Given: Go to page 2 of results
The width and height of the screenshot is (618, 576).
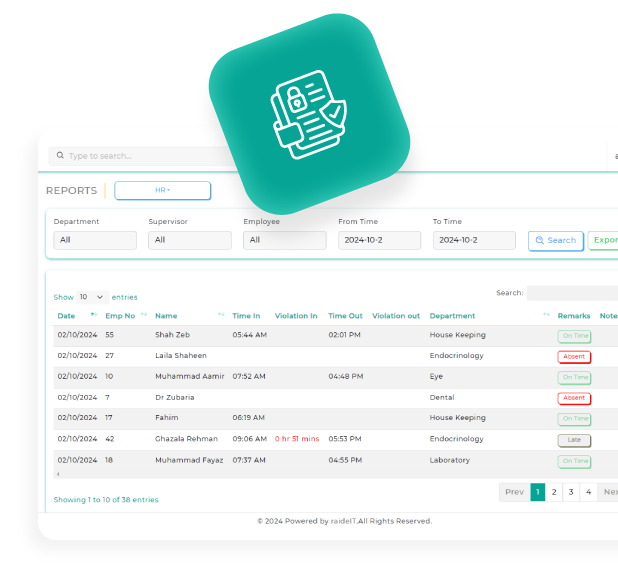Looking at the screenshot, I should tap(554, 492).
